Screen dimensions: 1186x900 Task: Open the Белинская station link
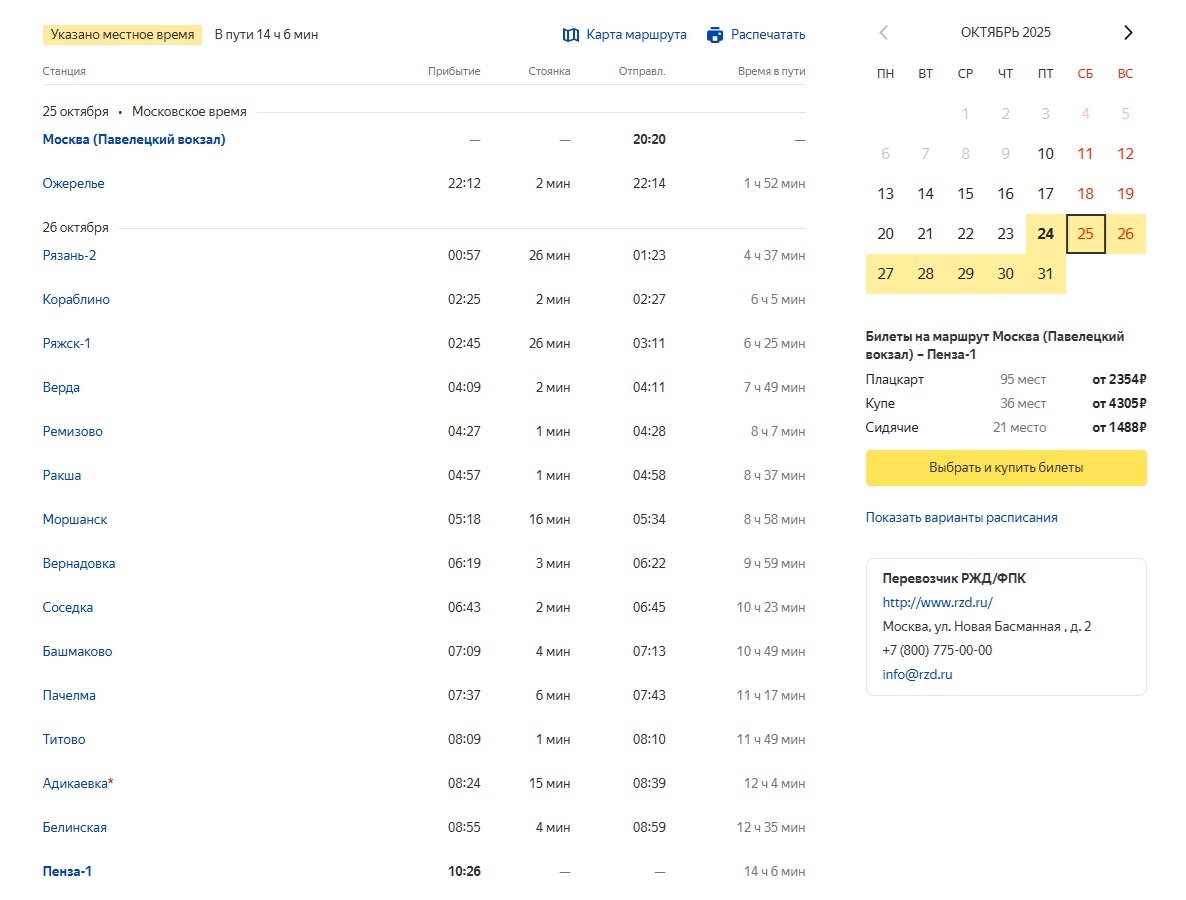coord(74,827)
